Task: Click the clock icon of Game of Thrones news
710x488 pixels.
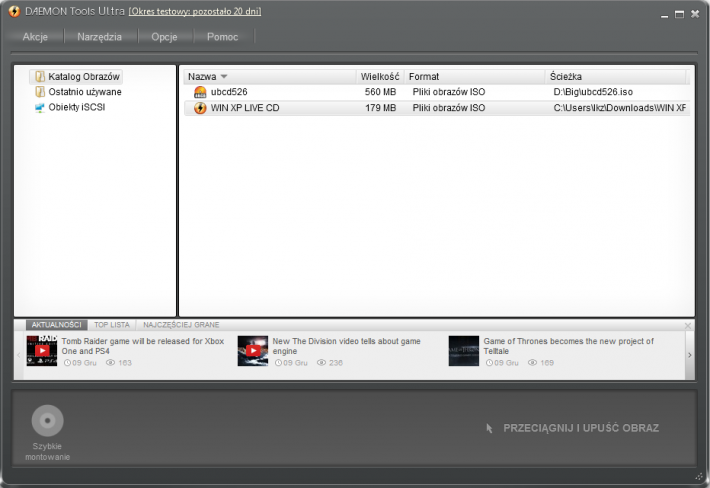Action: (489, 363)
